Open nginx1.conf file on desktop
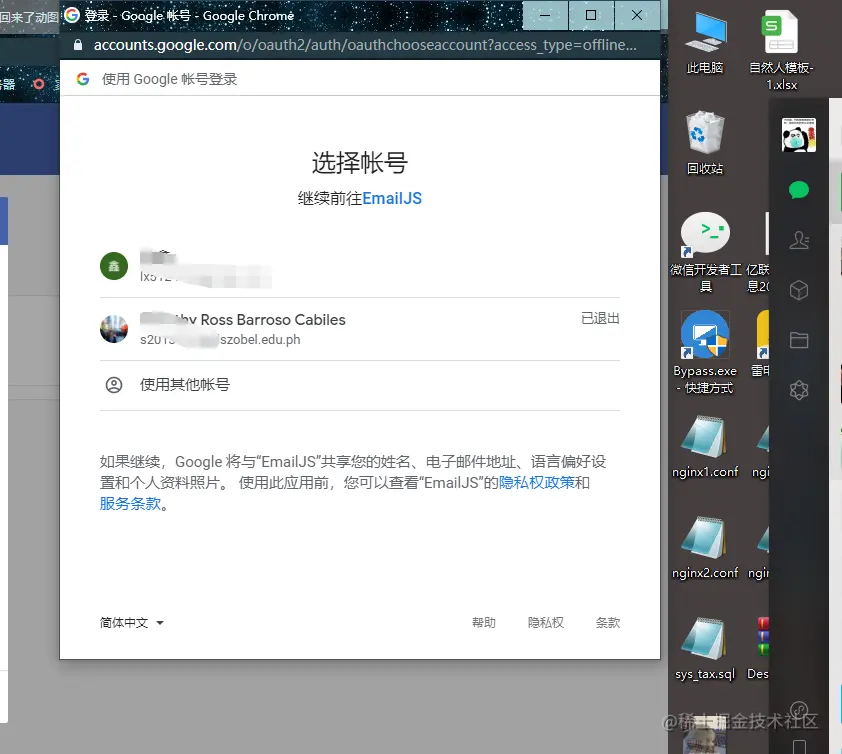 click(x=705, y=447)
